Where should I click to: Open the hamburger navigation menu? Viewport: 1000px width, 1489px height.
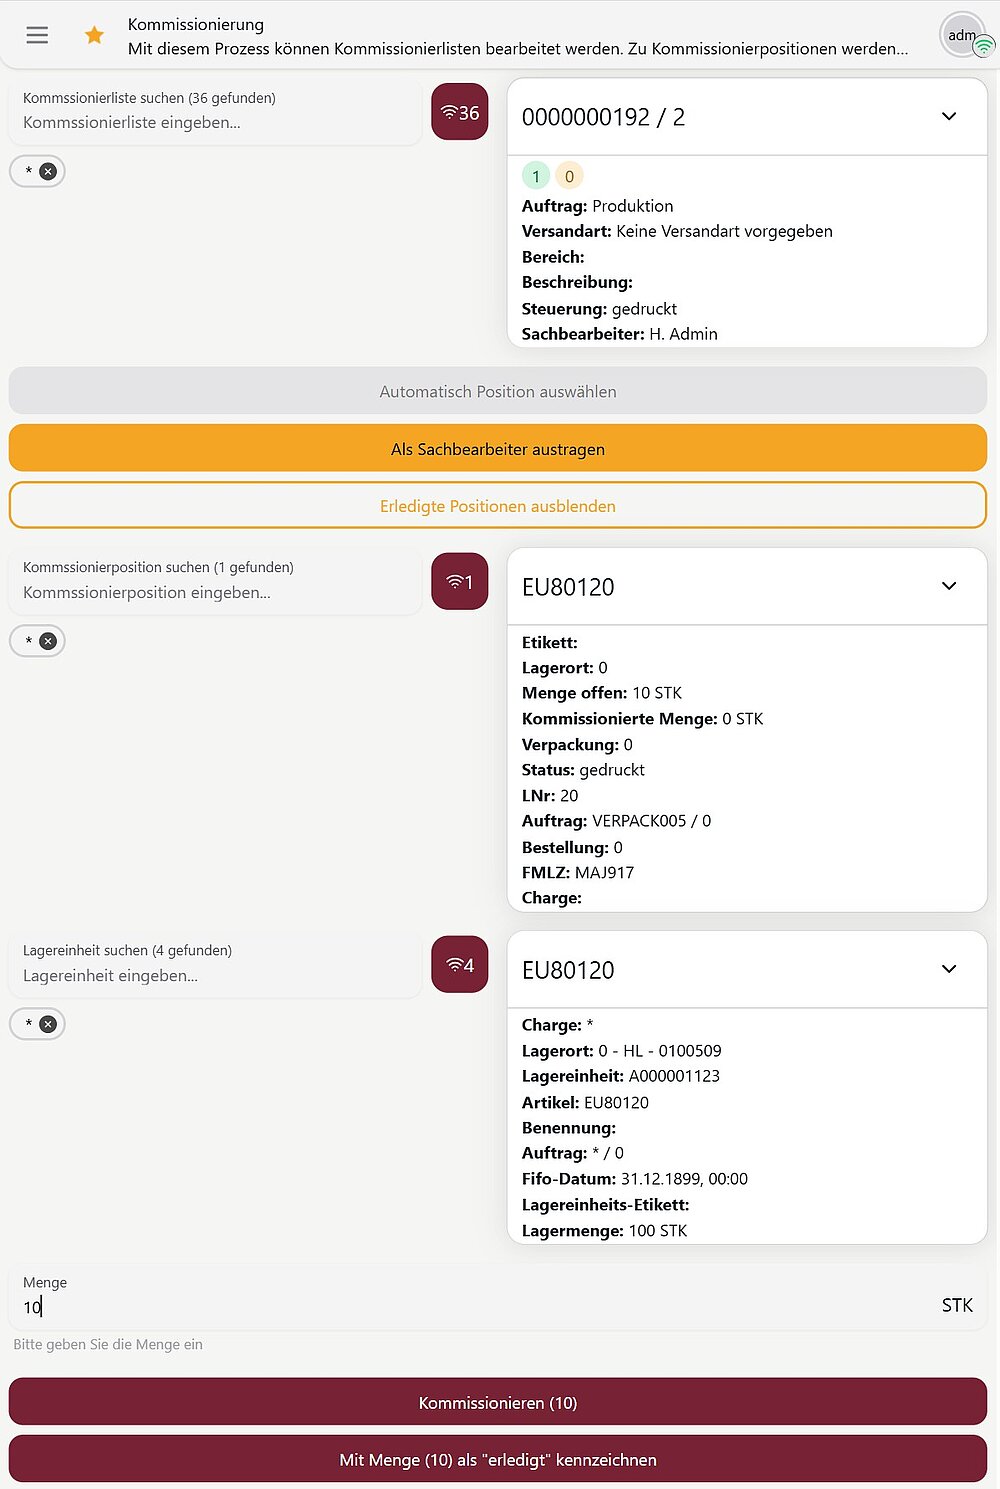click(37, 35)
